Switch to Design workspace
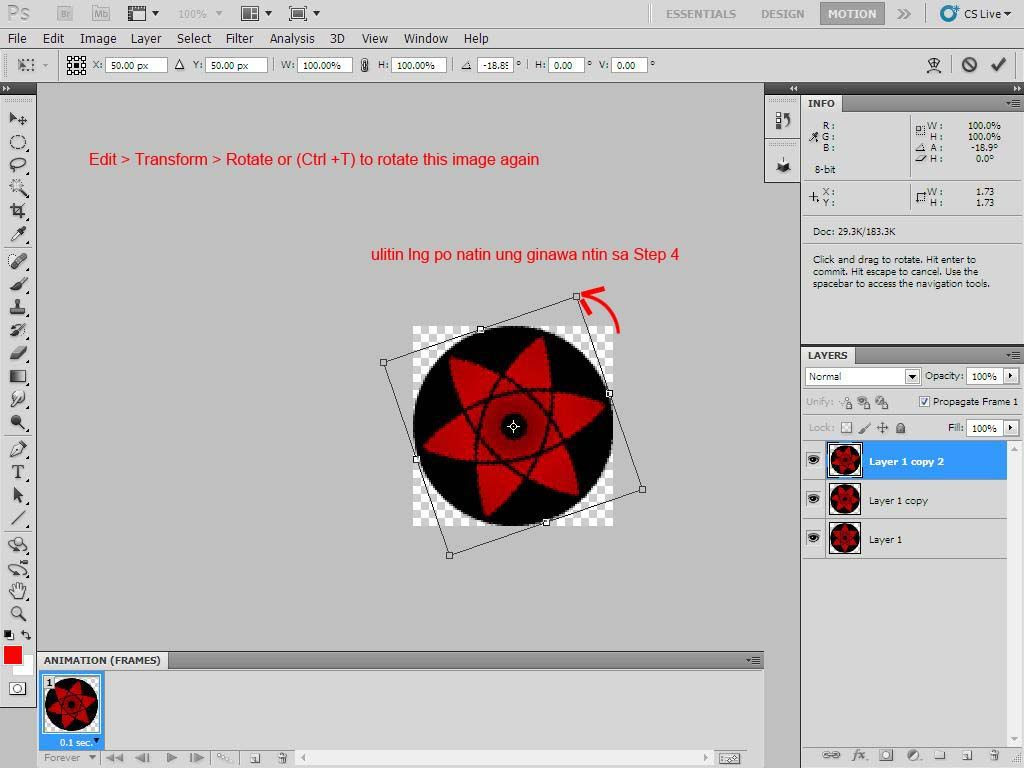1024x768 pixels. click(782, 14)
